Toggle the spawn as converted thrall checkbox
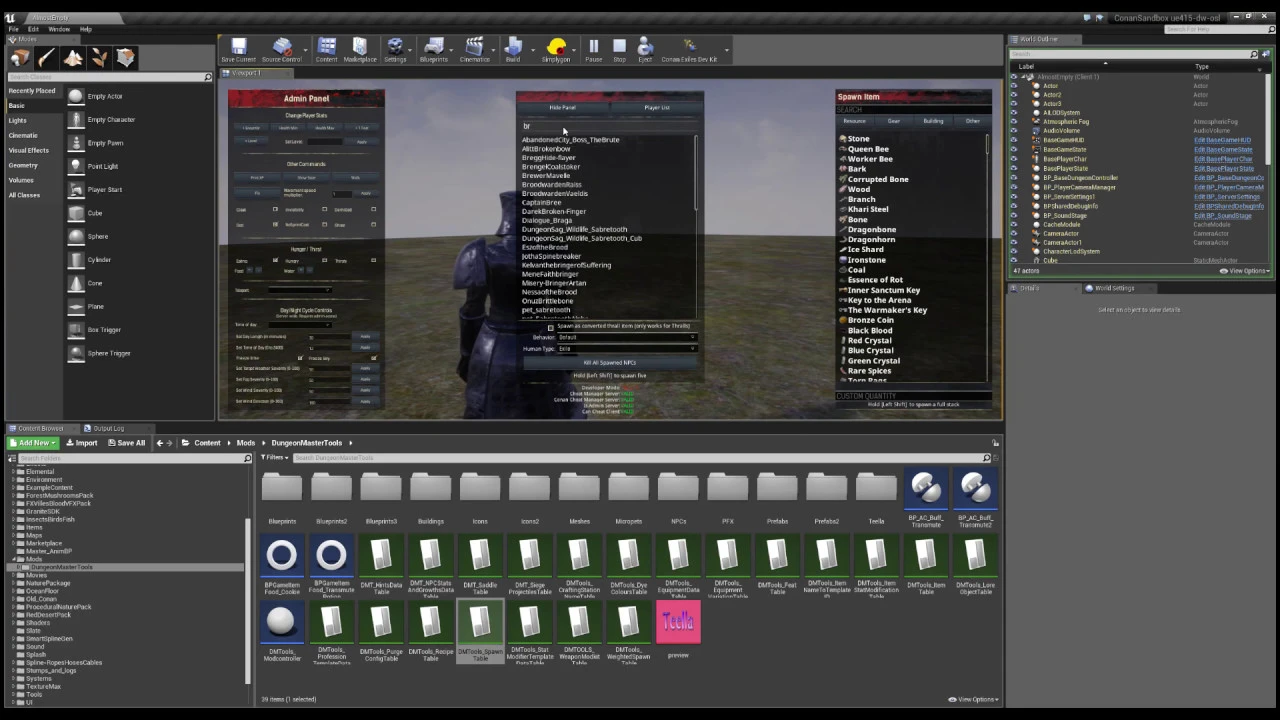Screen dimensions: 1280x720 click(x=550, y=327)
